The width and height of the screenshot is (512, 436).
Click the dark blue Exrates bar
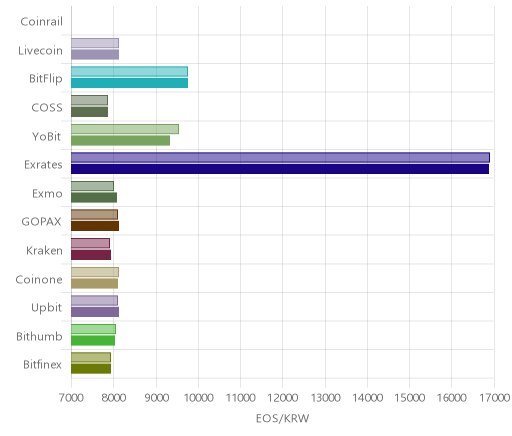(280, 169)
